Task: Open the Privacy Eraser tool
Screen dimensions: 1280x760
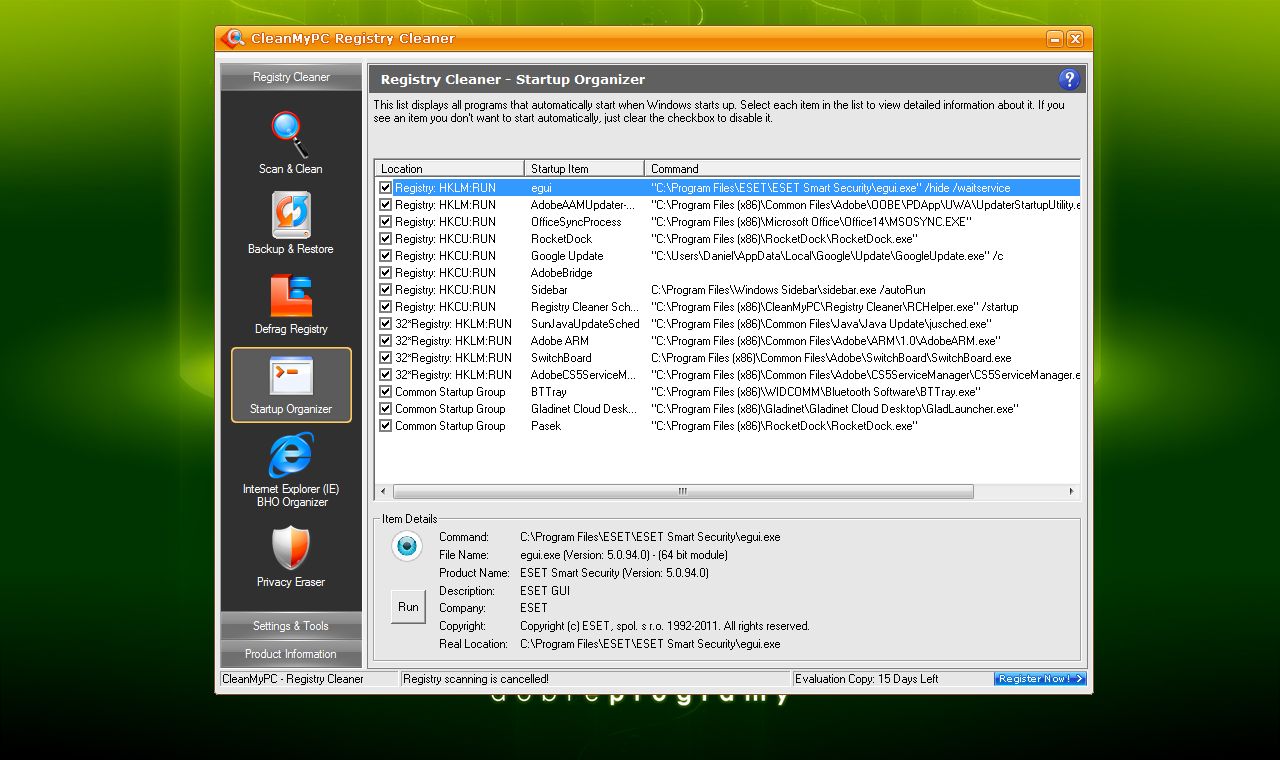Action: point(291,557)
